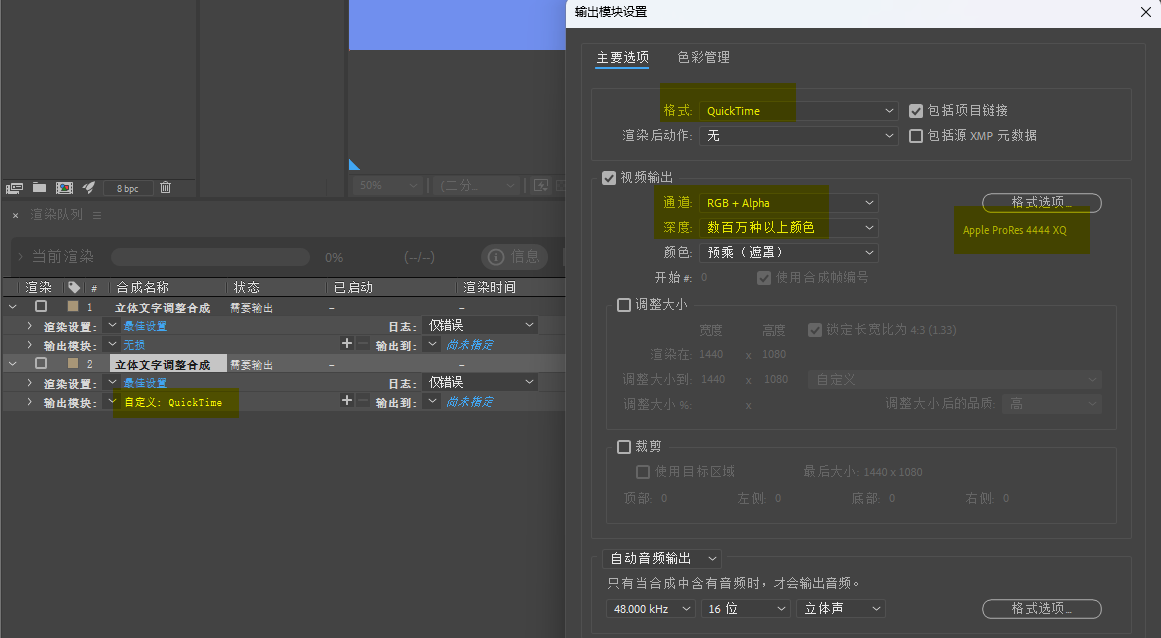Open the 自动音频输出 dropdown
Screen dimensions: 1161x638
[x=662, y=558]
